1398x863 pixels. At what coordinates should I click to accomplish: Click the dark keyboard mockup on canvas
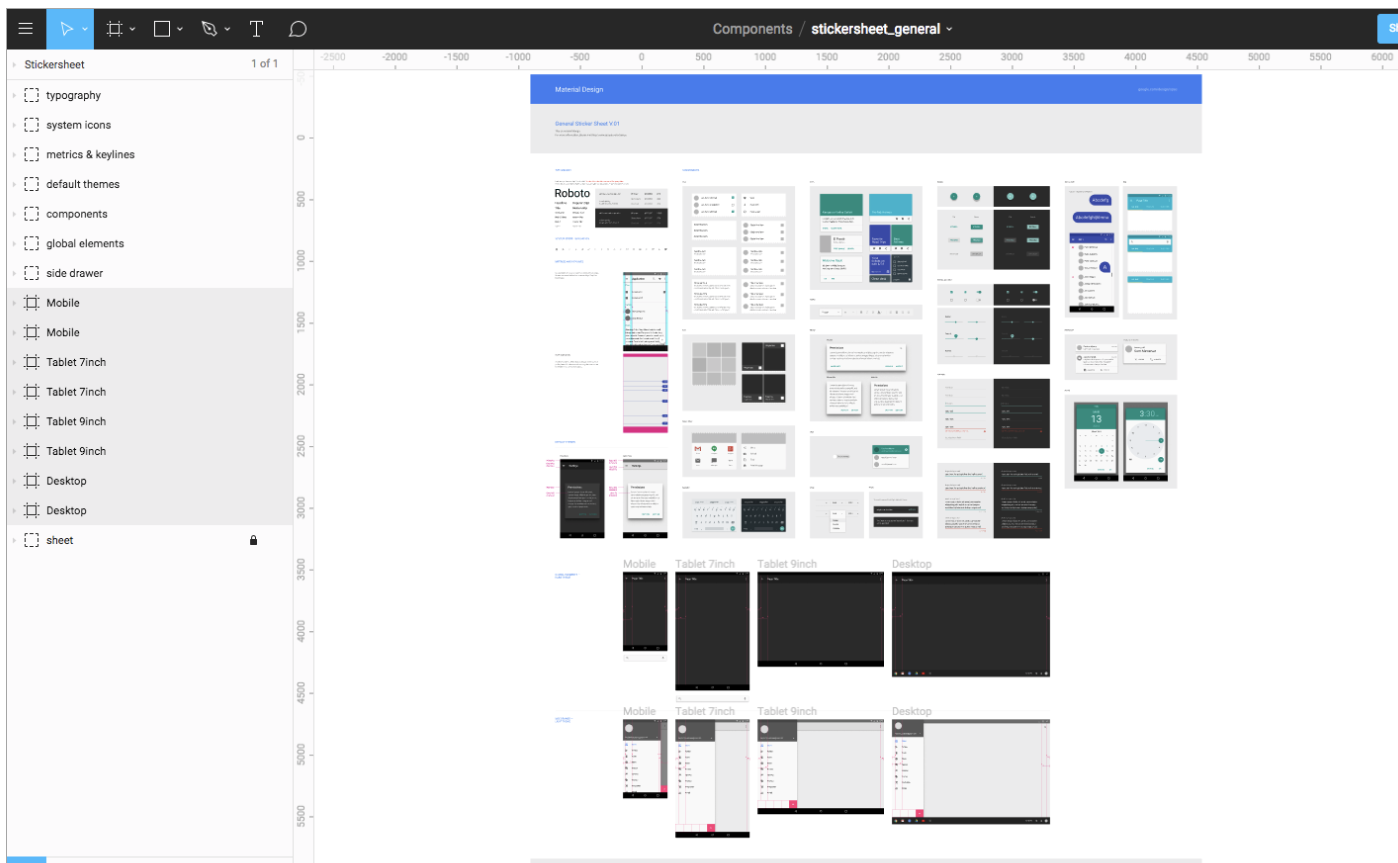[765, 514]
